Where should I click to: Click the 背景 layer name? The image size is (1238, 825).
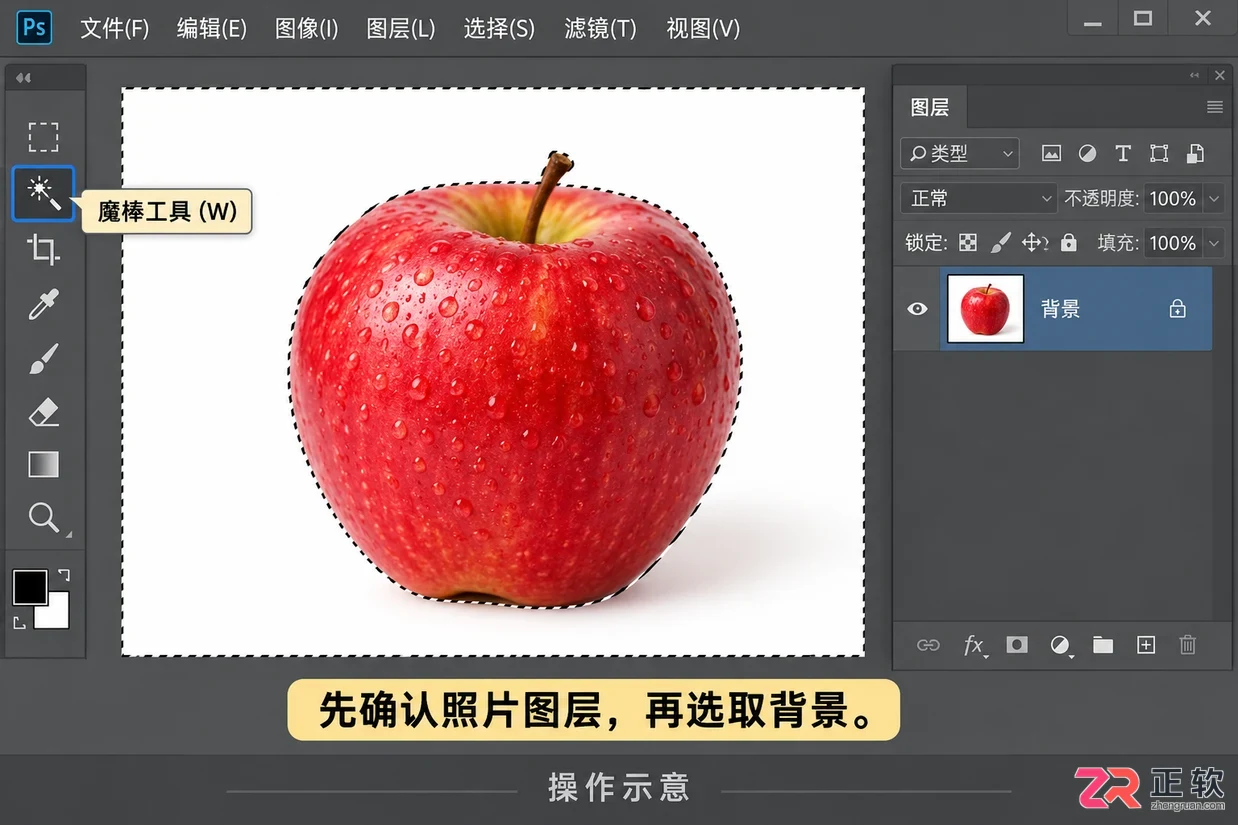(x=1061, y=309)
